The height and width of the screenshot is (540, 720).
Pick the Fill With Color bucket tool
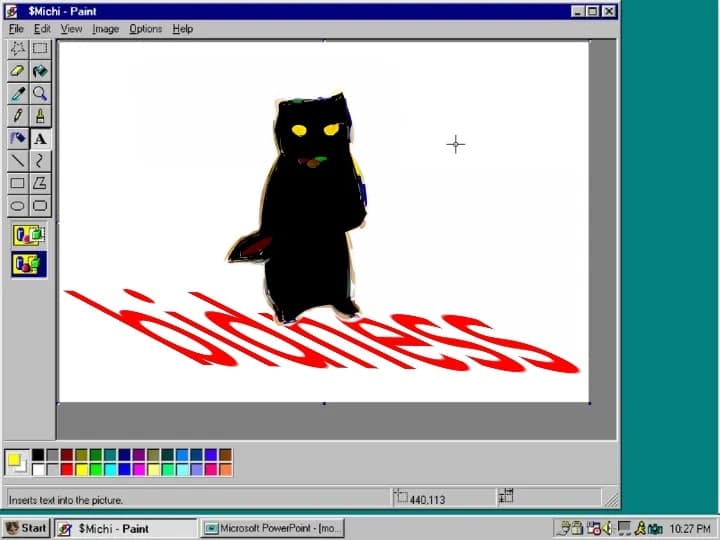point(40,71)
